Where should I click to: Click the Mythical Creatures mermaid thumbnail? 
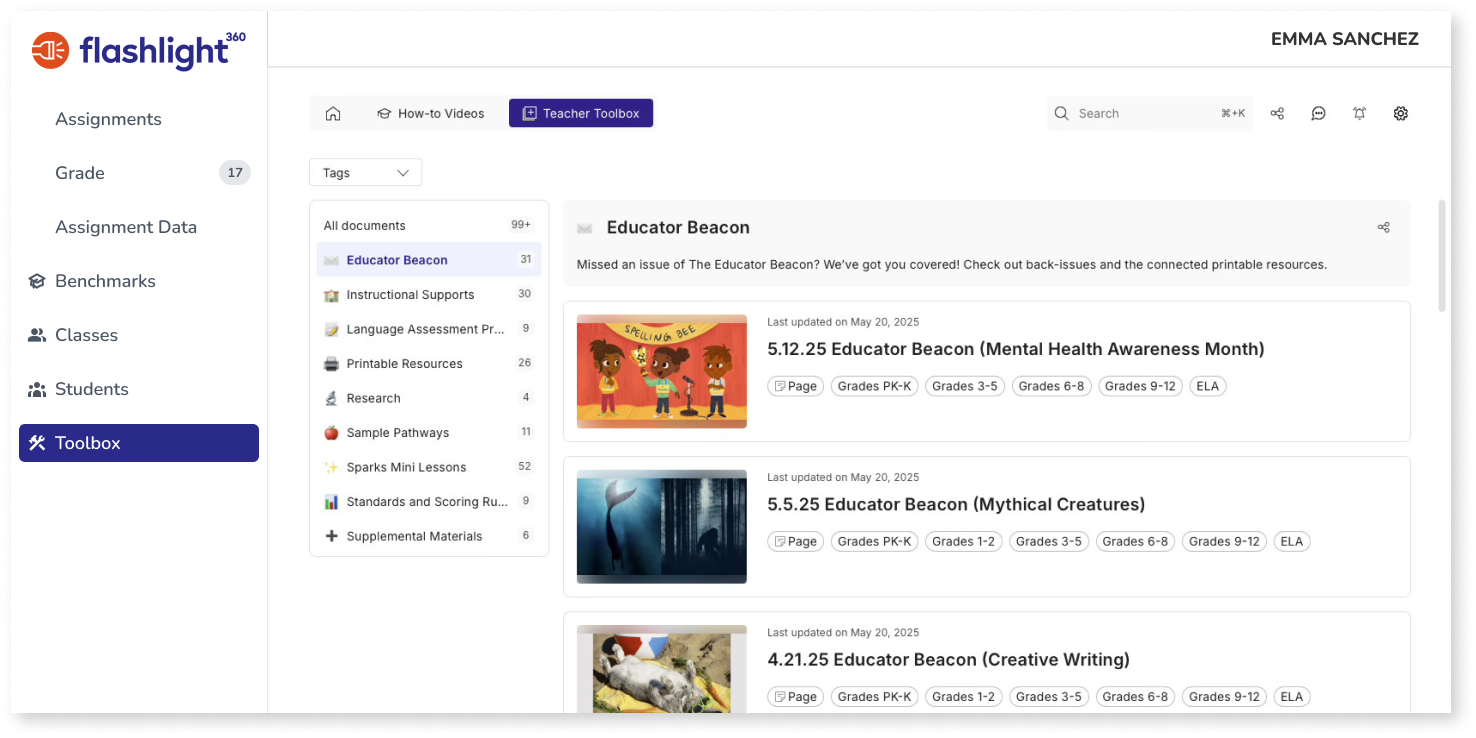pyautogui.click(x=662, y=527)
